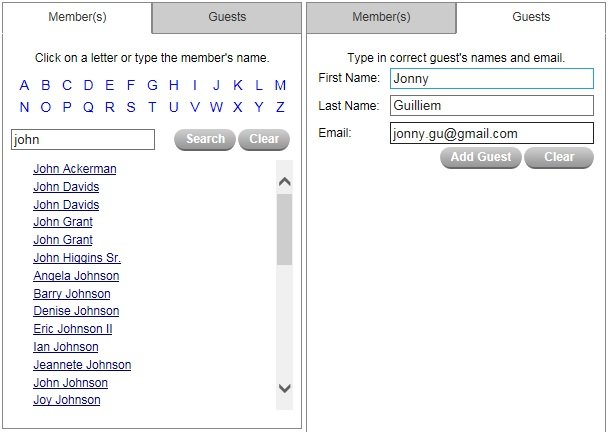
Task: Open Member(s) tab above the guest form
Action: click(381, 17)
